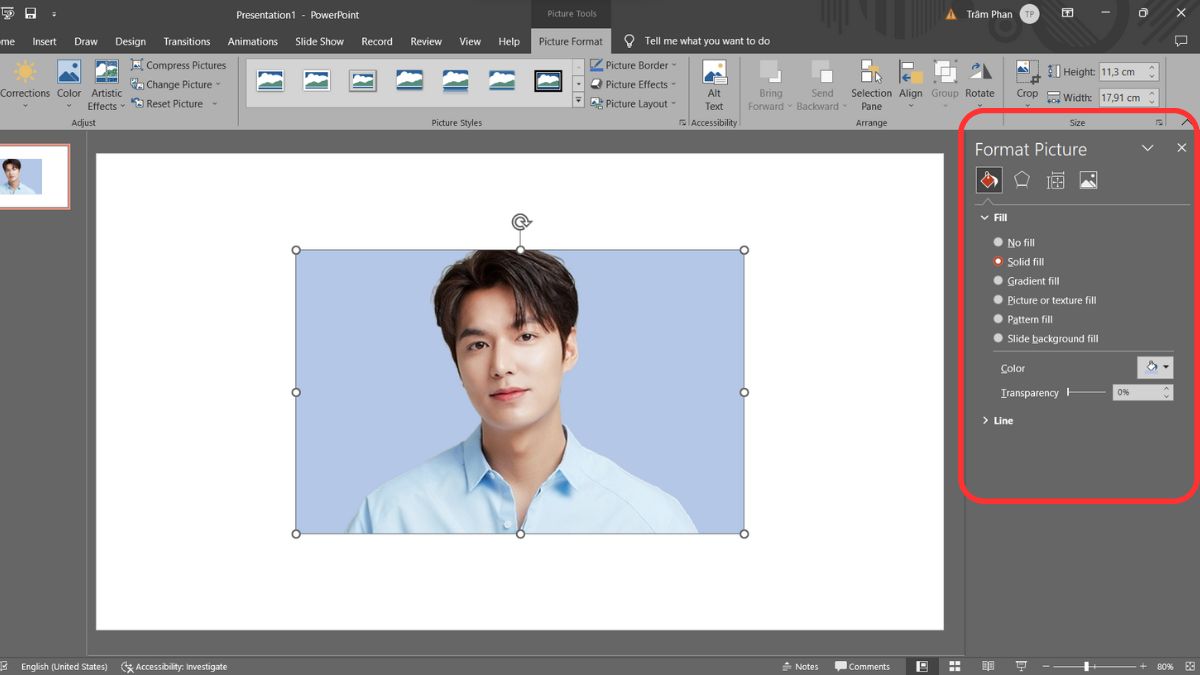Viewport: 1200px width, 675px height.
Task: Select the slide 1 thumbnail
Action: pos(33,176)
